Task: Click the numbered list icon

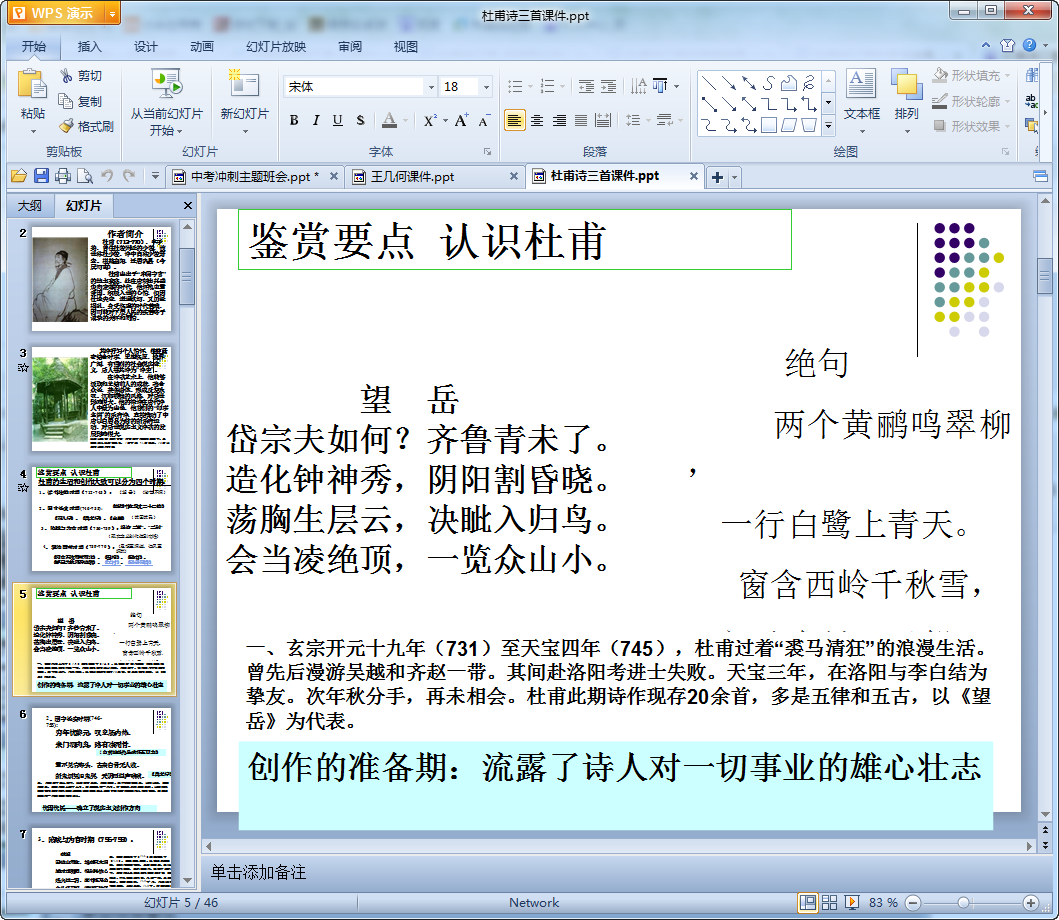Action: (548, 86)
